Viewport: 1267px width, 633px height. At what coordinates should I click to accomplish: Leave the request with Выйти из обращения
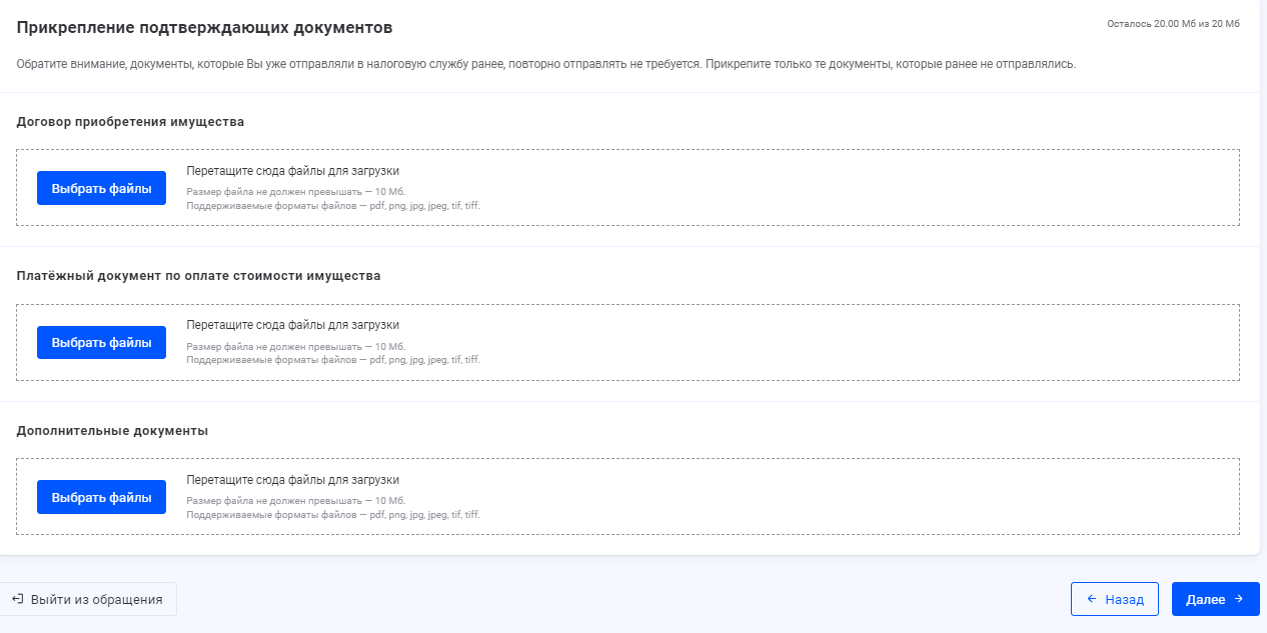point(87,600)
